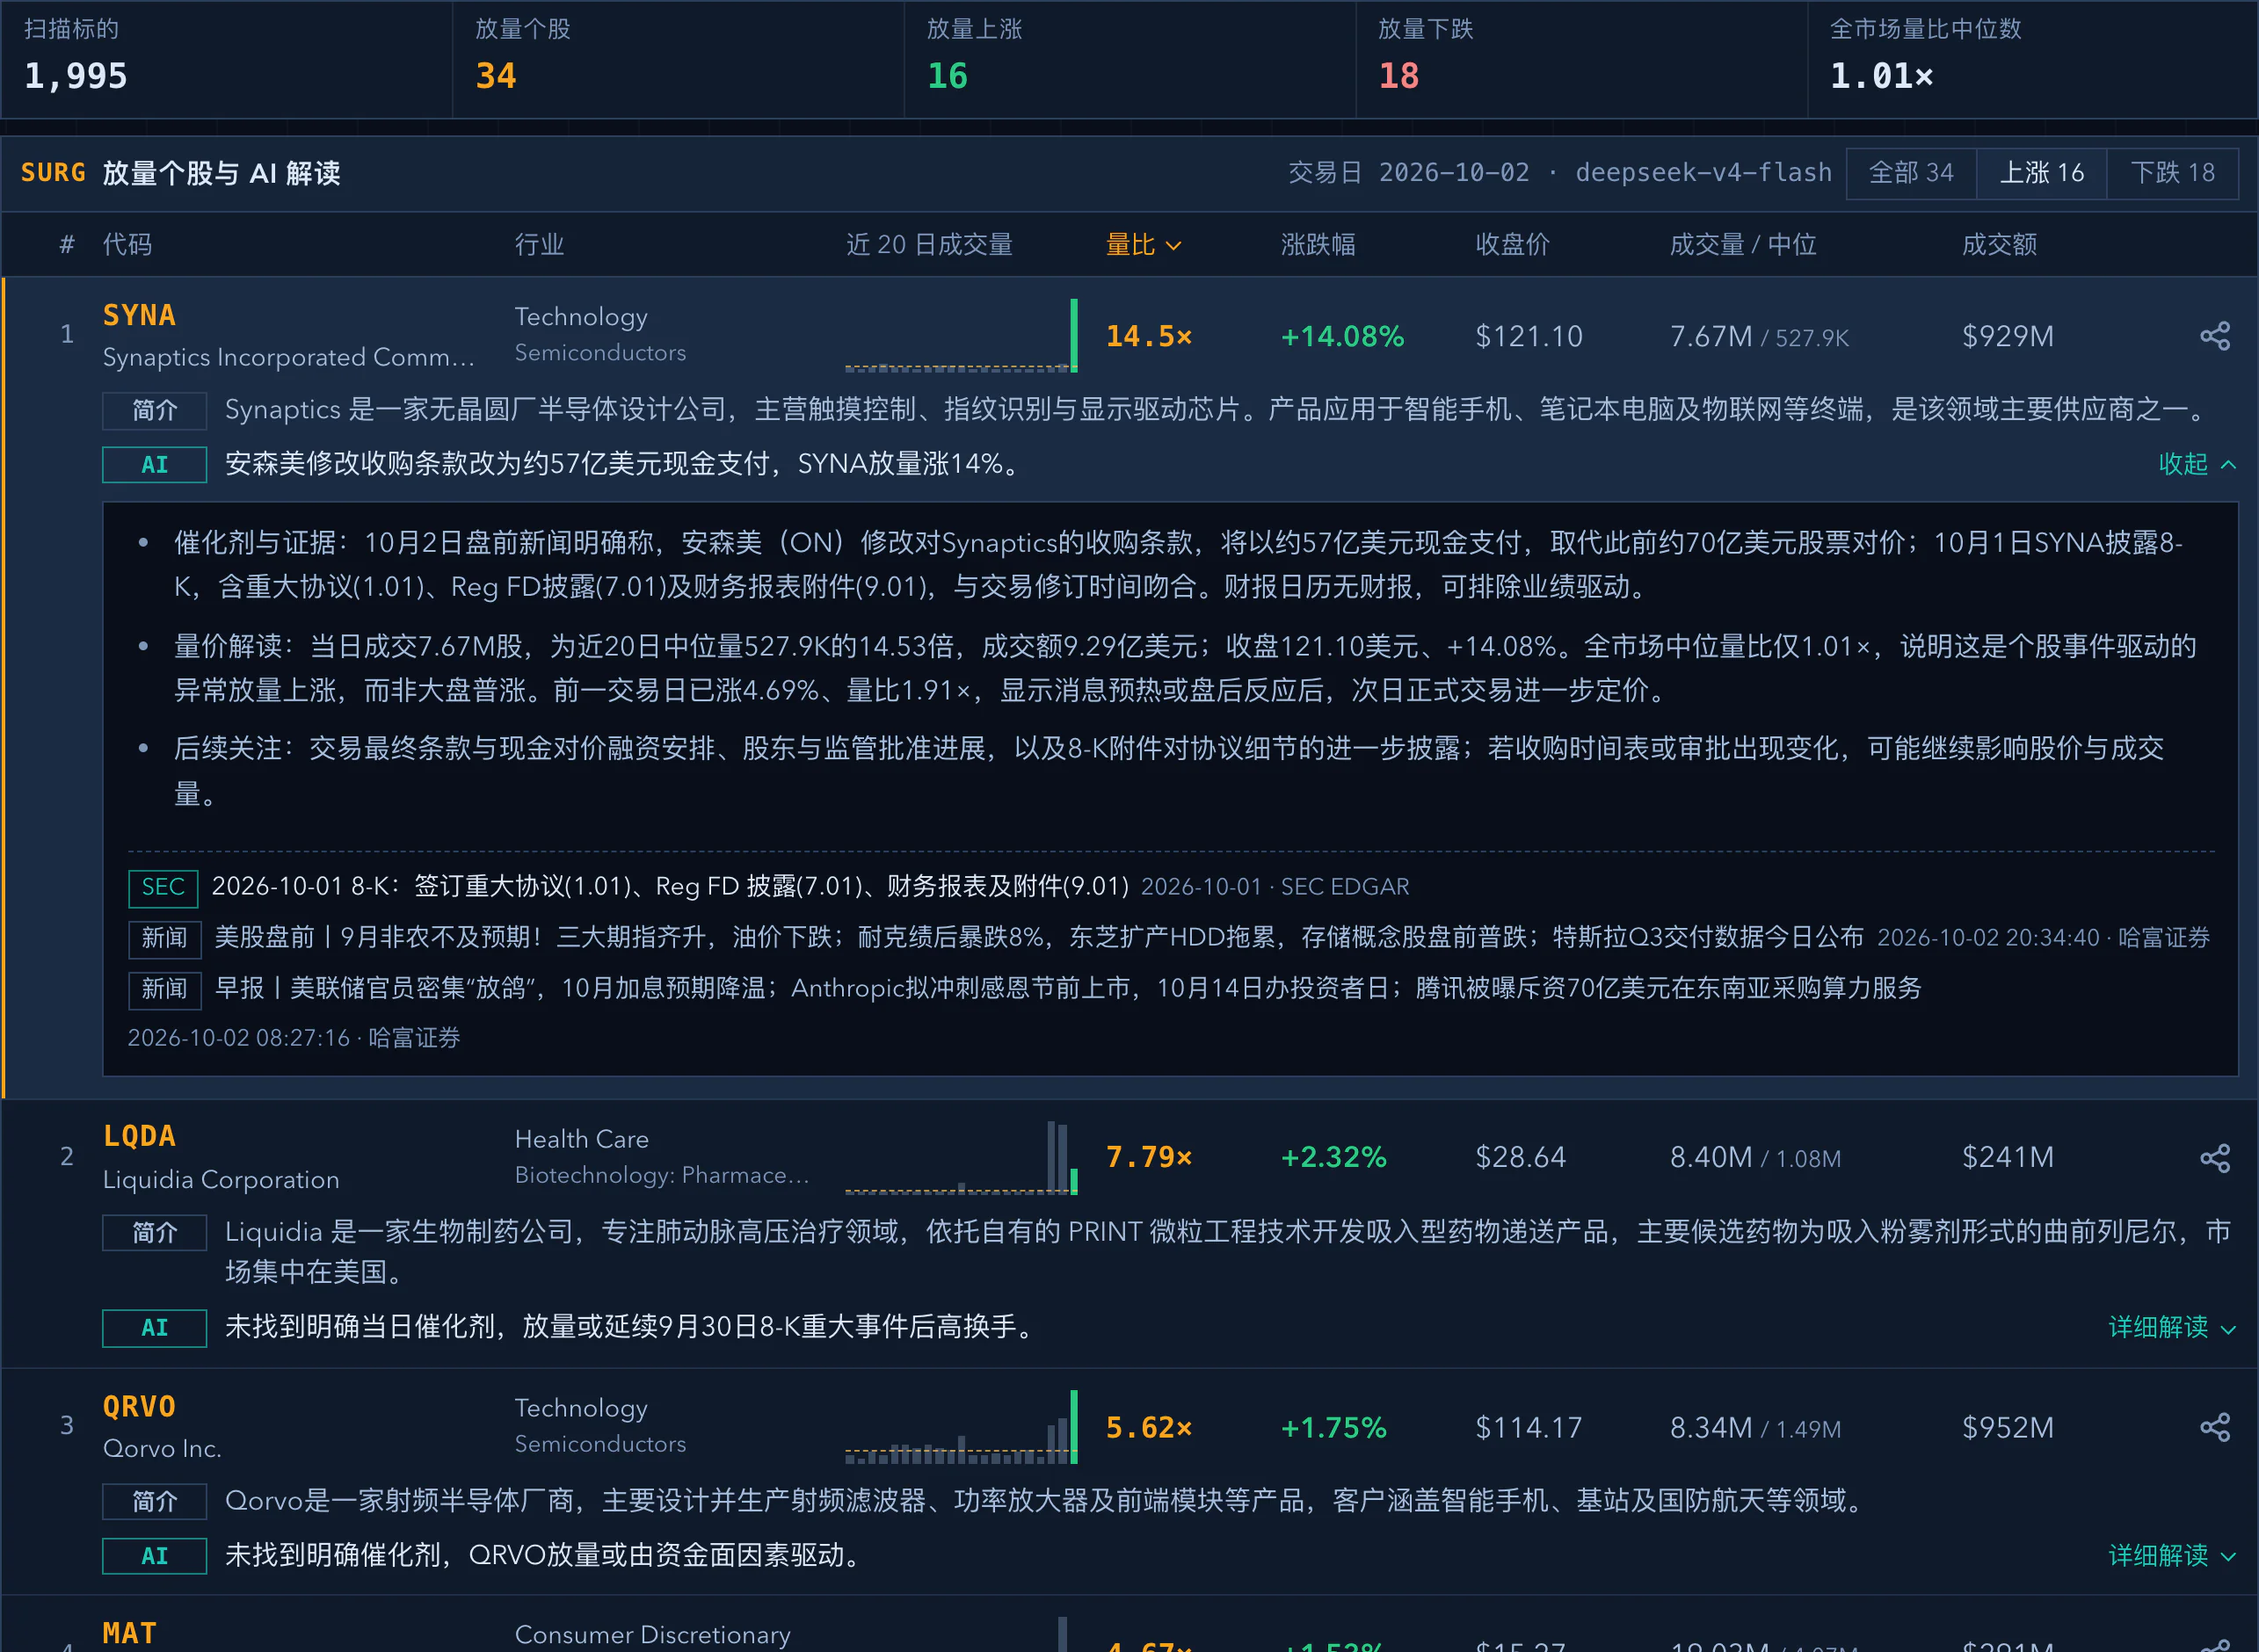Image resolution: width=2259 pixels, height=1652 pixels.
Task: Open the QRVO ticker link
Action: tap(139, 1406)
